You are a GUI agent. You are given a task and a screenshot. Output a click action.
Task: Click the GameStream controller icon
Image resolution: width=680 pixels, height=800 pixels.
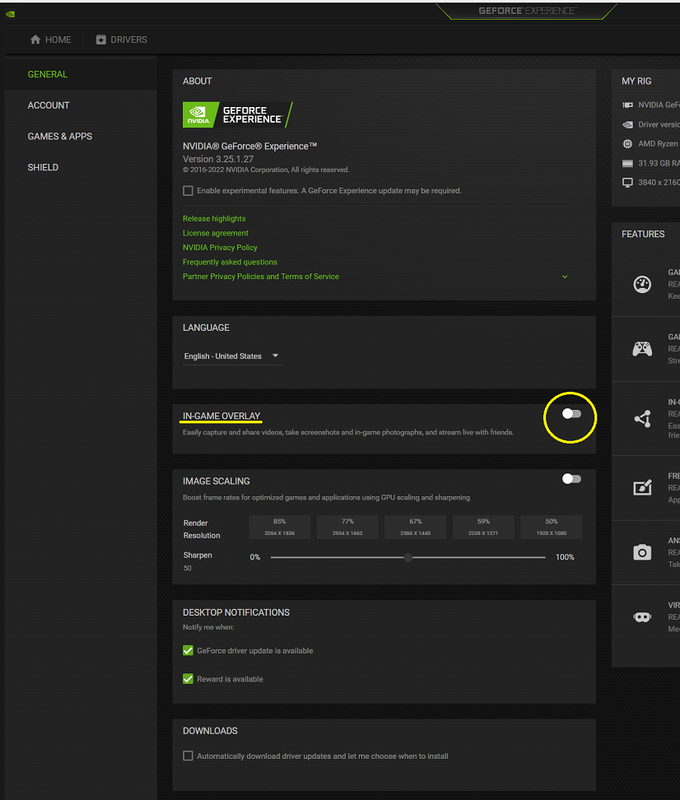tap(642, 349)
